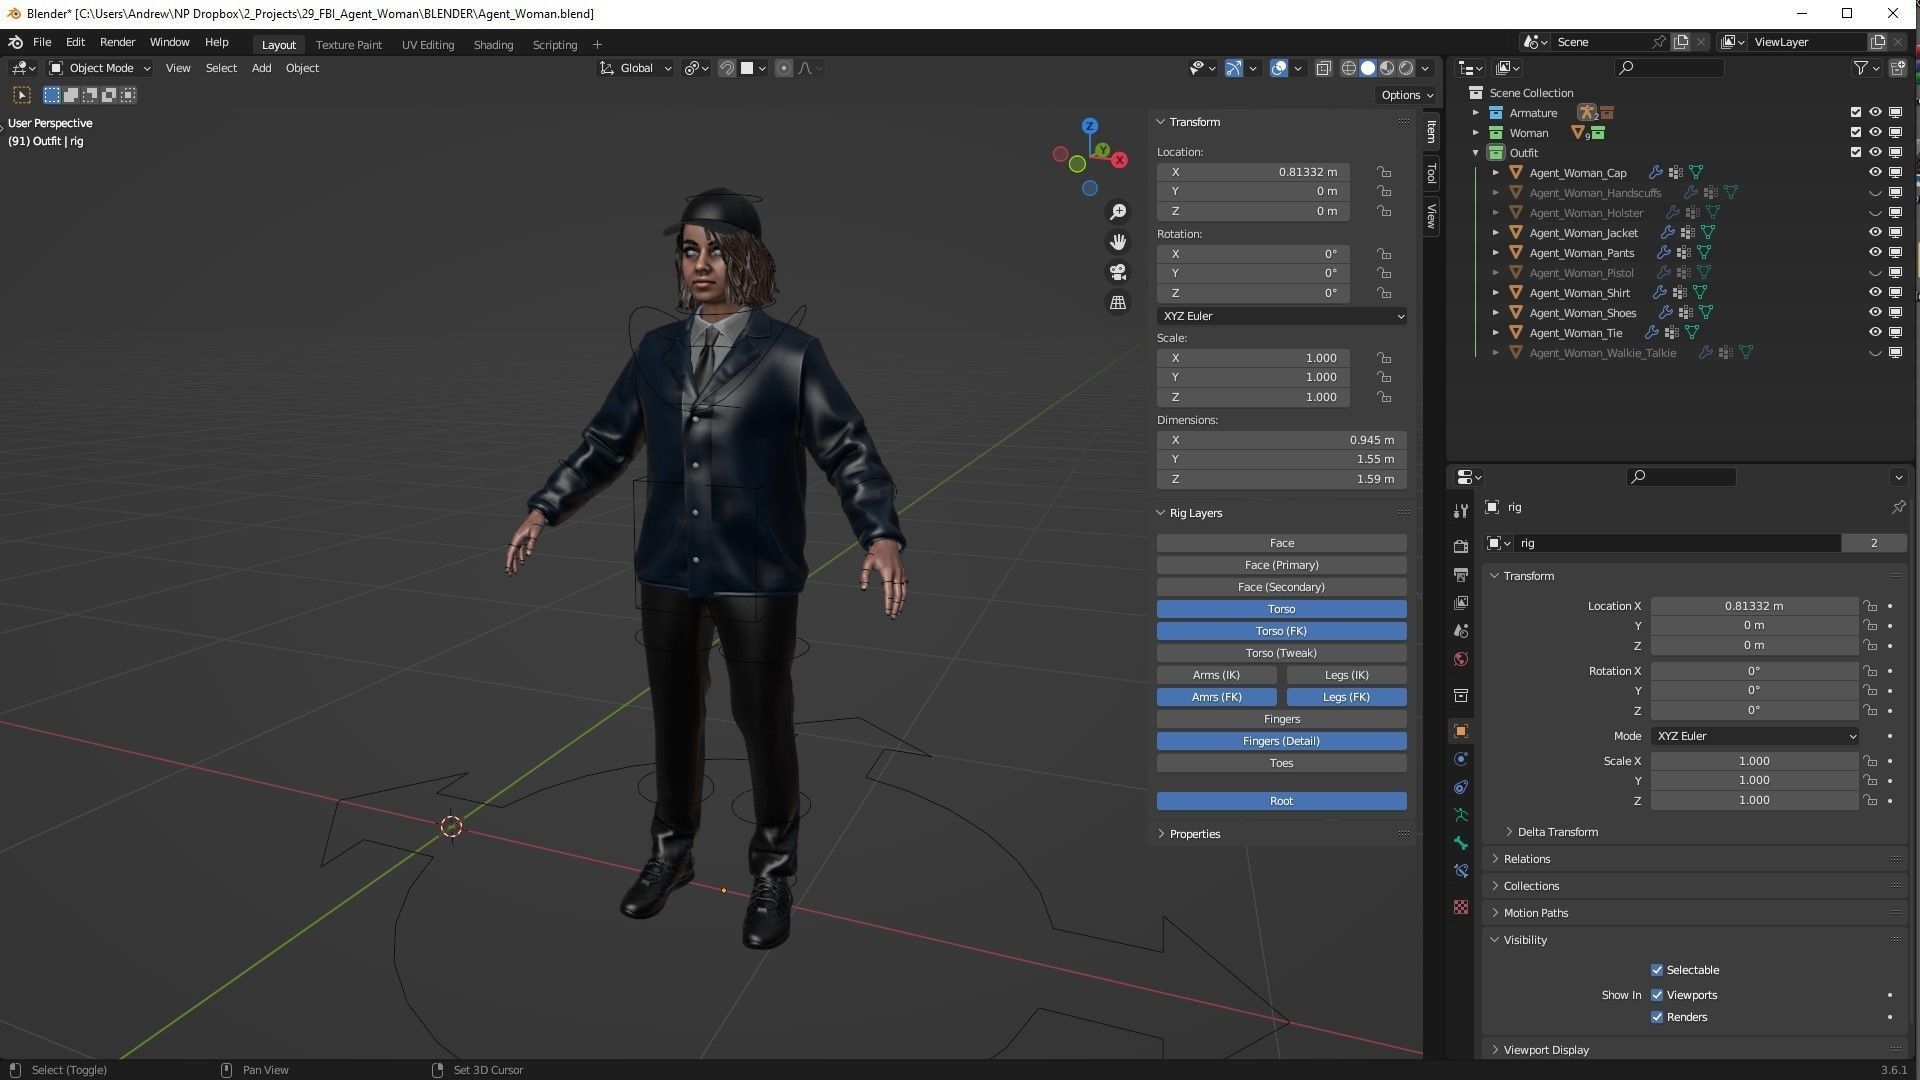Toggle X-ray display in viewport header

[1323, 68]
